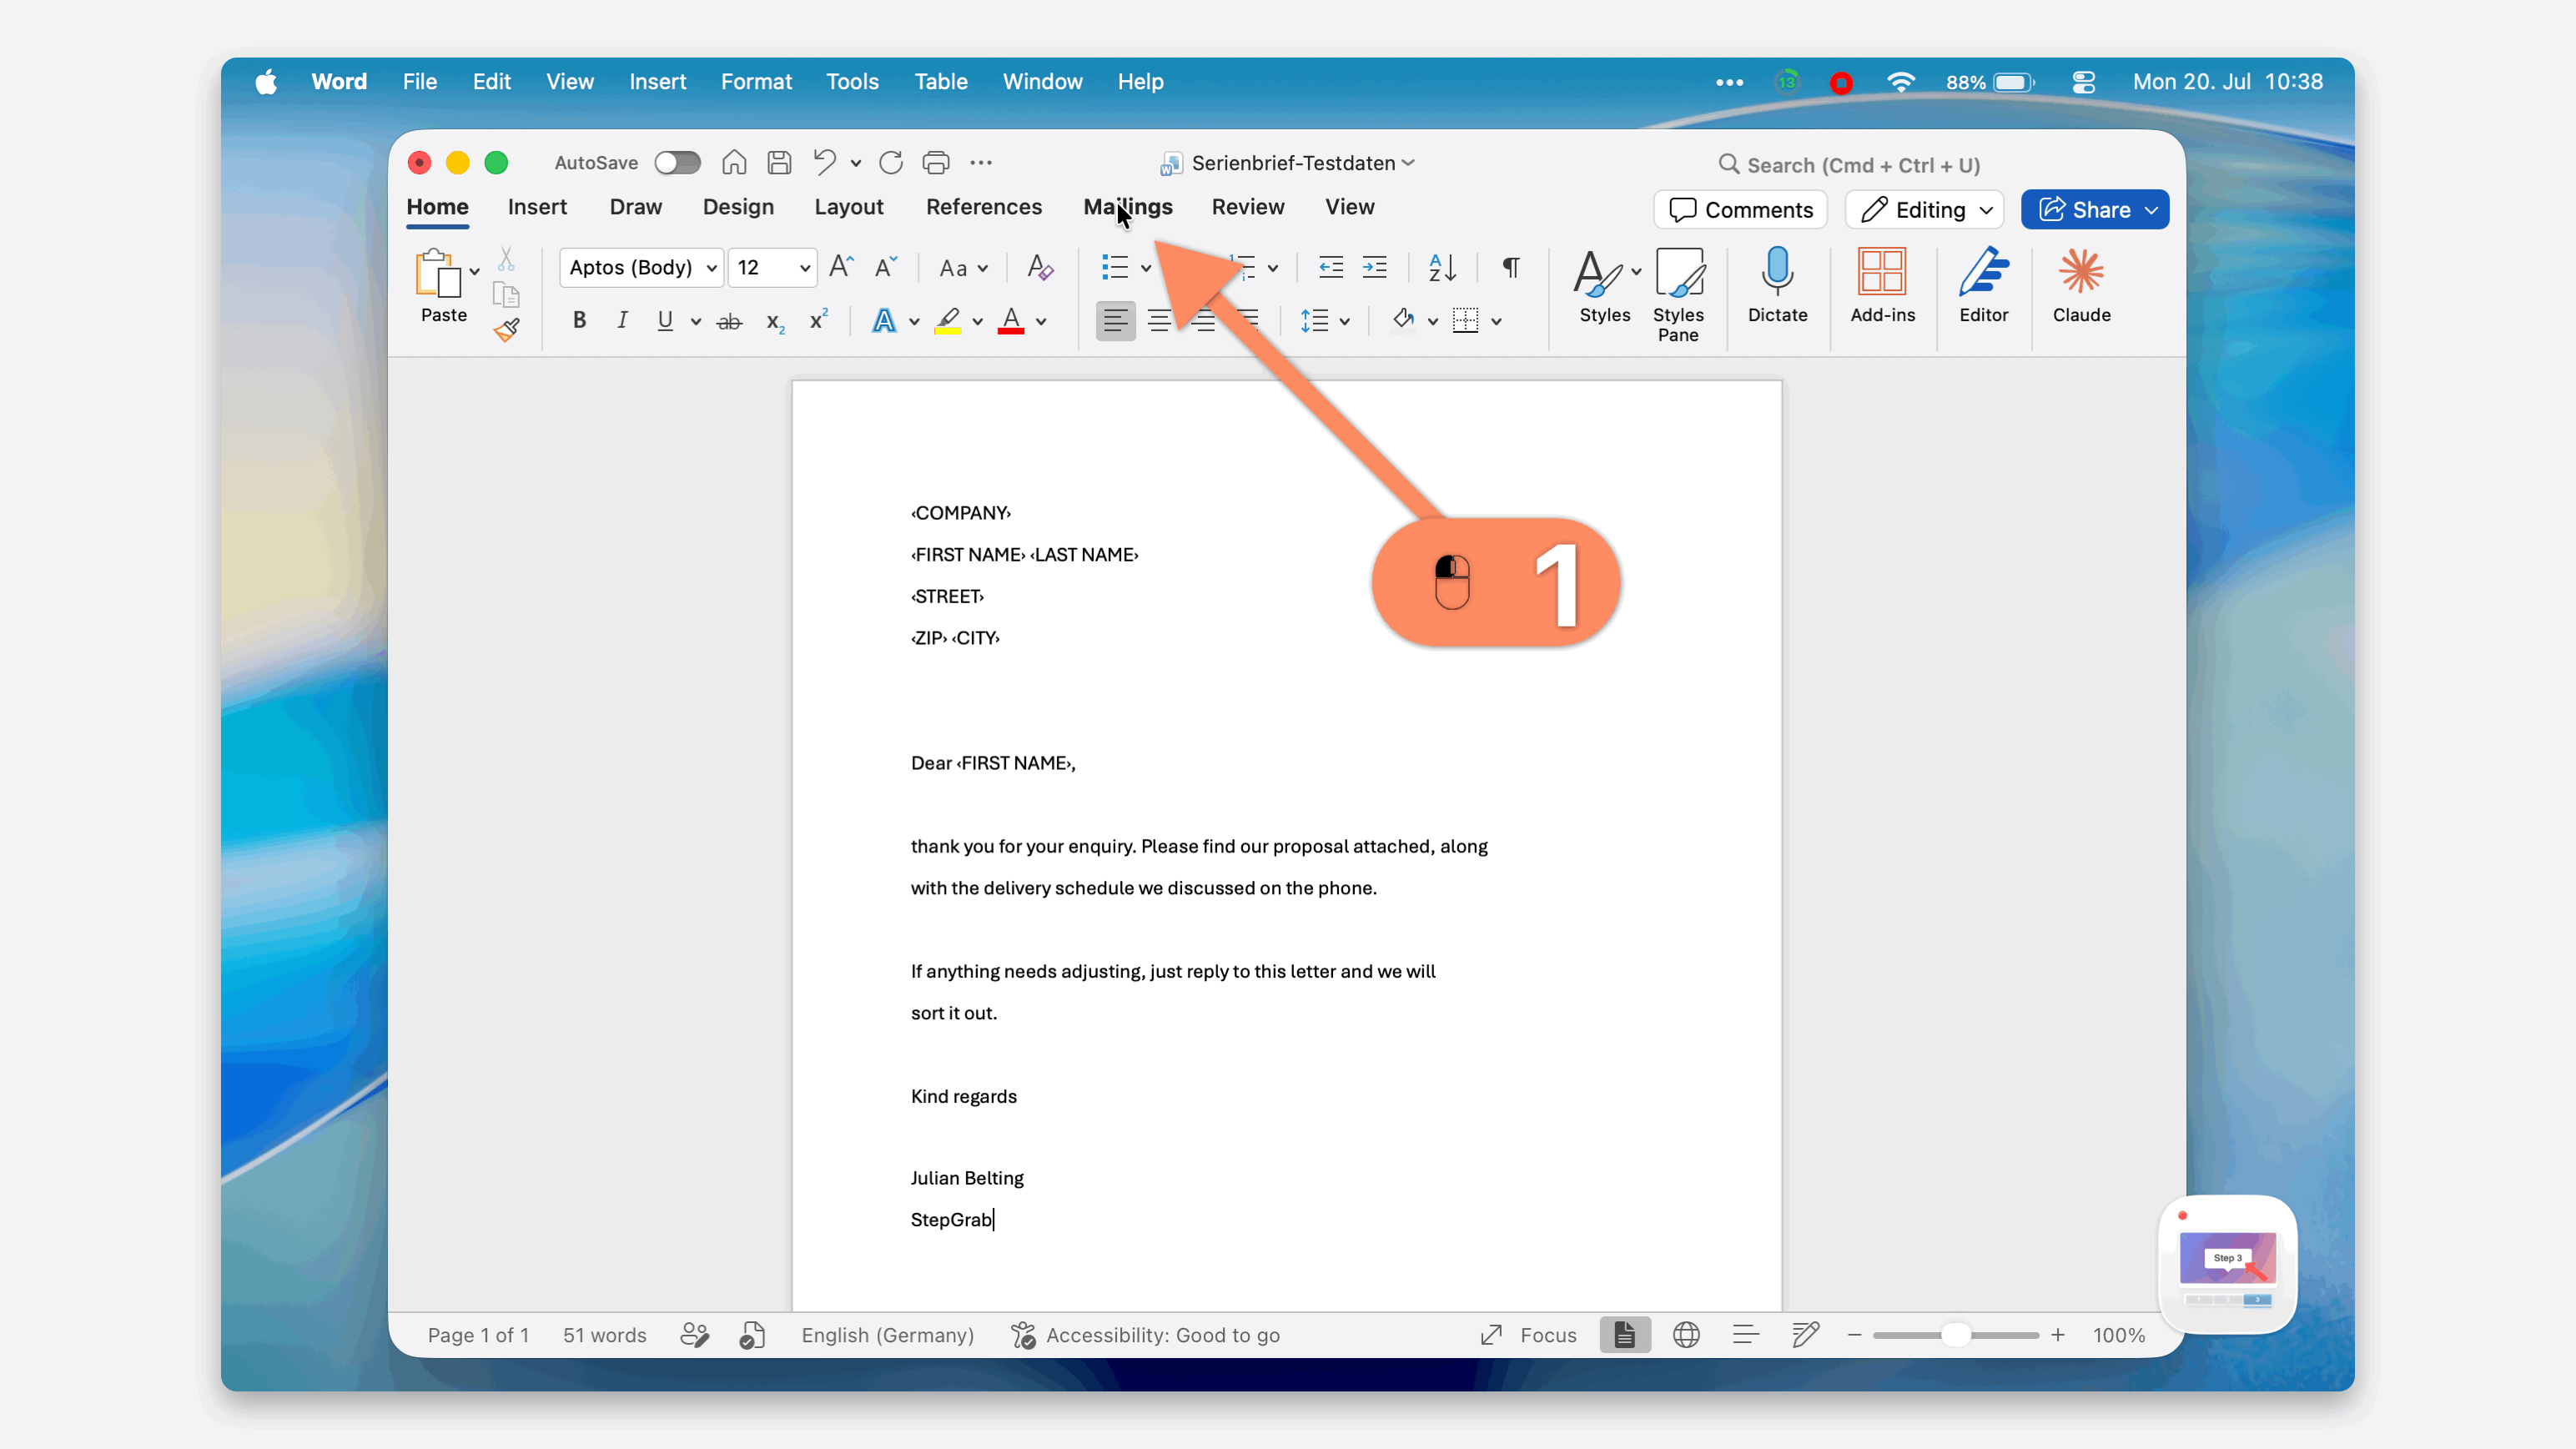Print the document with printer icon
2576x1449 pixels.
(936, 163)
